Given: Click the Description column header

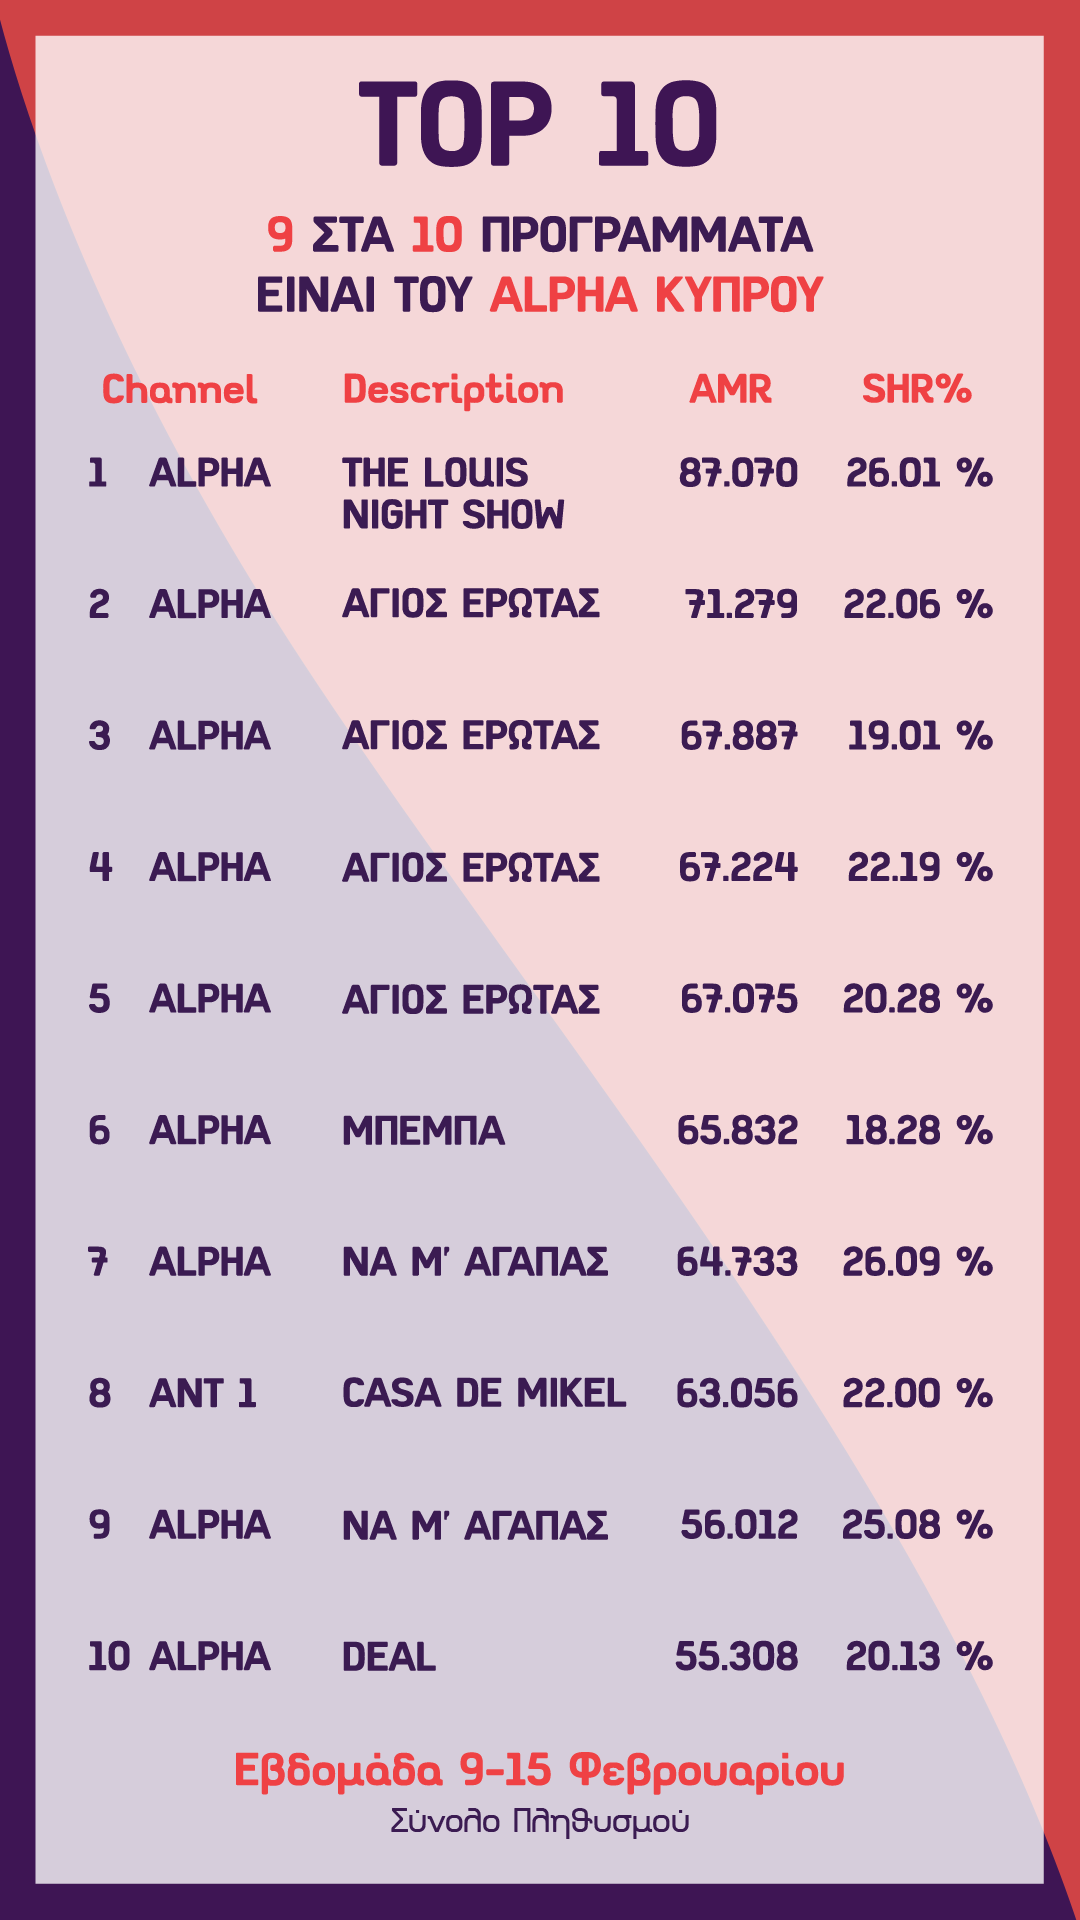Looking at the screenshot, I should click(x=453, y=390).
